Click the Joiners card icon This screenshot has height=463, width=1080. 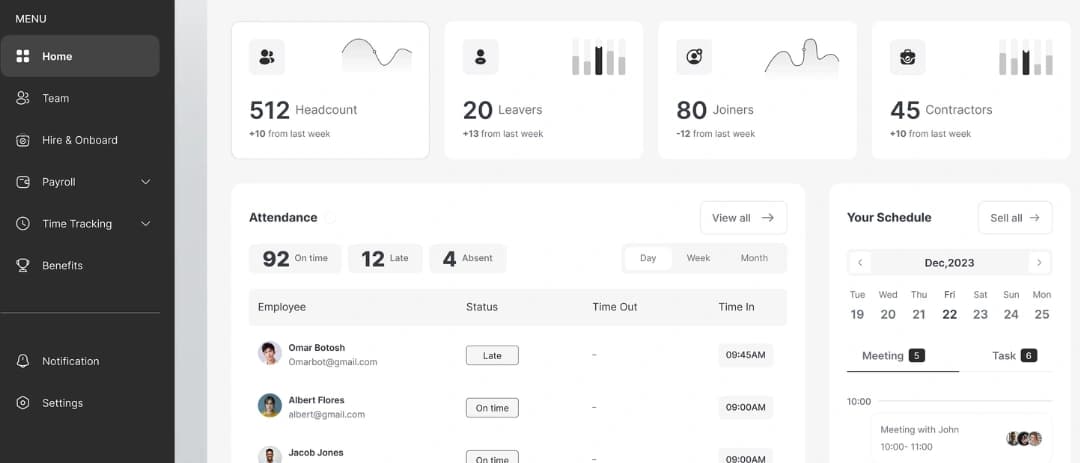pos(694,57)
